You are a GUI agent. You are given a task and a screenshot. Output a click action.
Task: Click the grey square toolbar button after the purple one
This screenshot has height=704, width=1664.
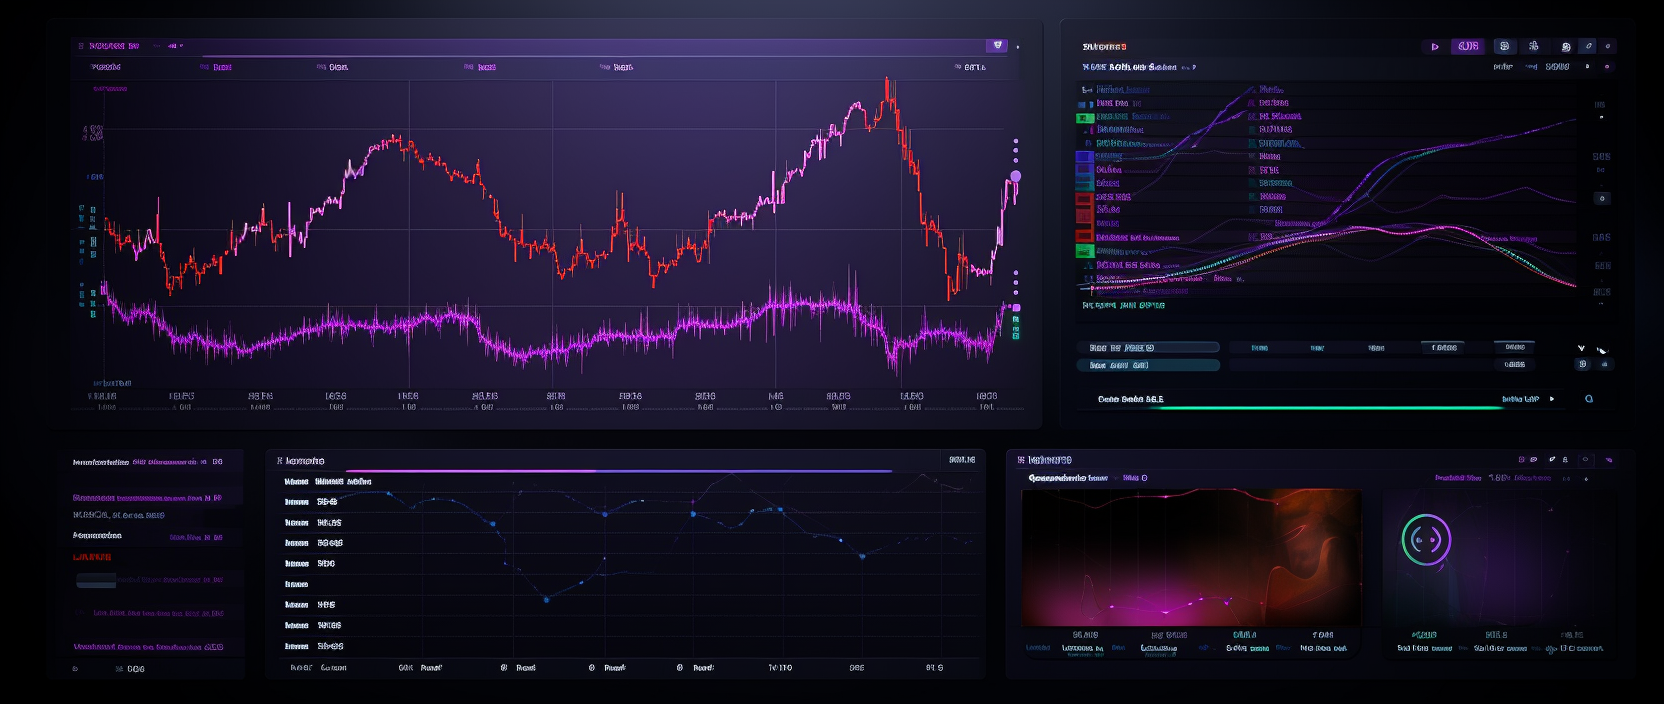click(1504, 46)
